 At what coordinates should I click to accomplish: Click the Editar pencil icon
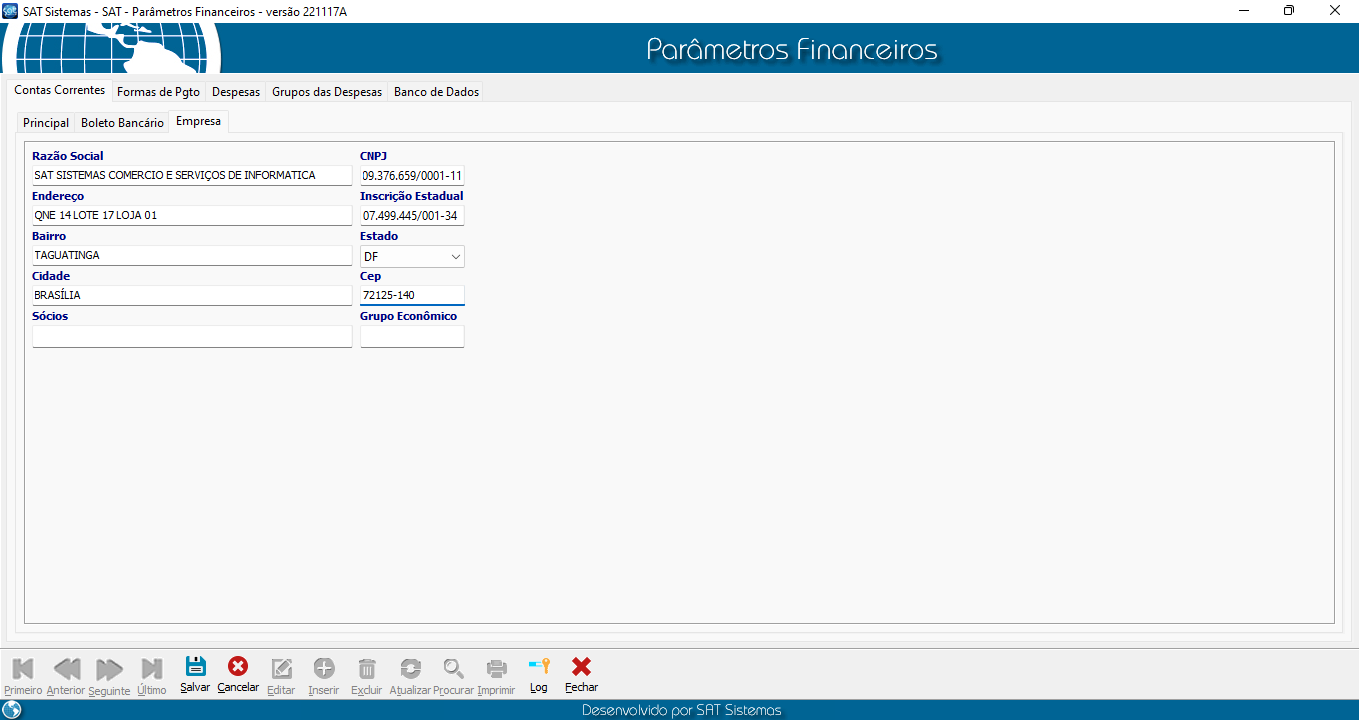point(281,669)
